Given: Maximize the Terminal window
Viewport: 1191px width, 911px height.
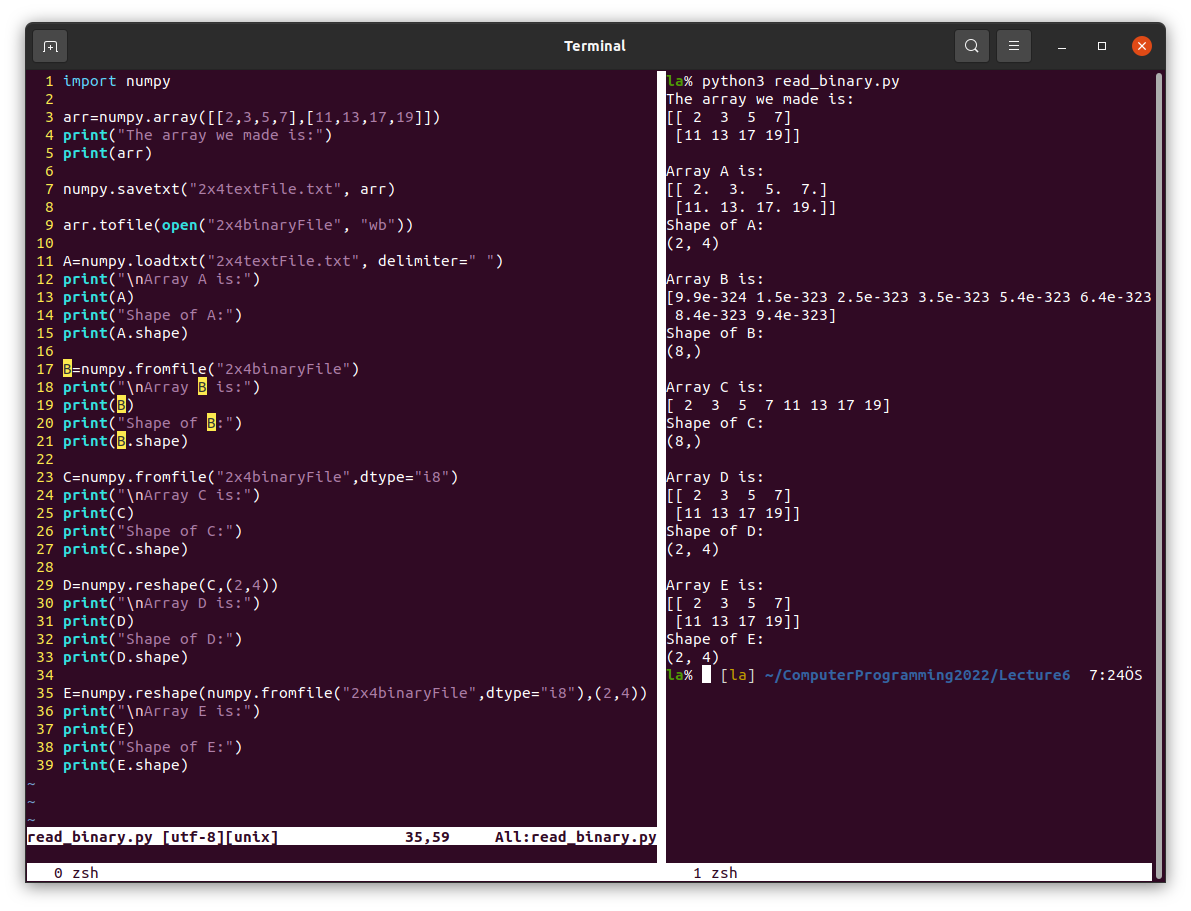Looking at the screenshot, I should coord(1102,46).
